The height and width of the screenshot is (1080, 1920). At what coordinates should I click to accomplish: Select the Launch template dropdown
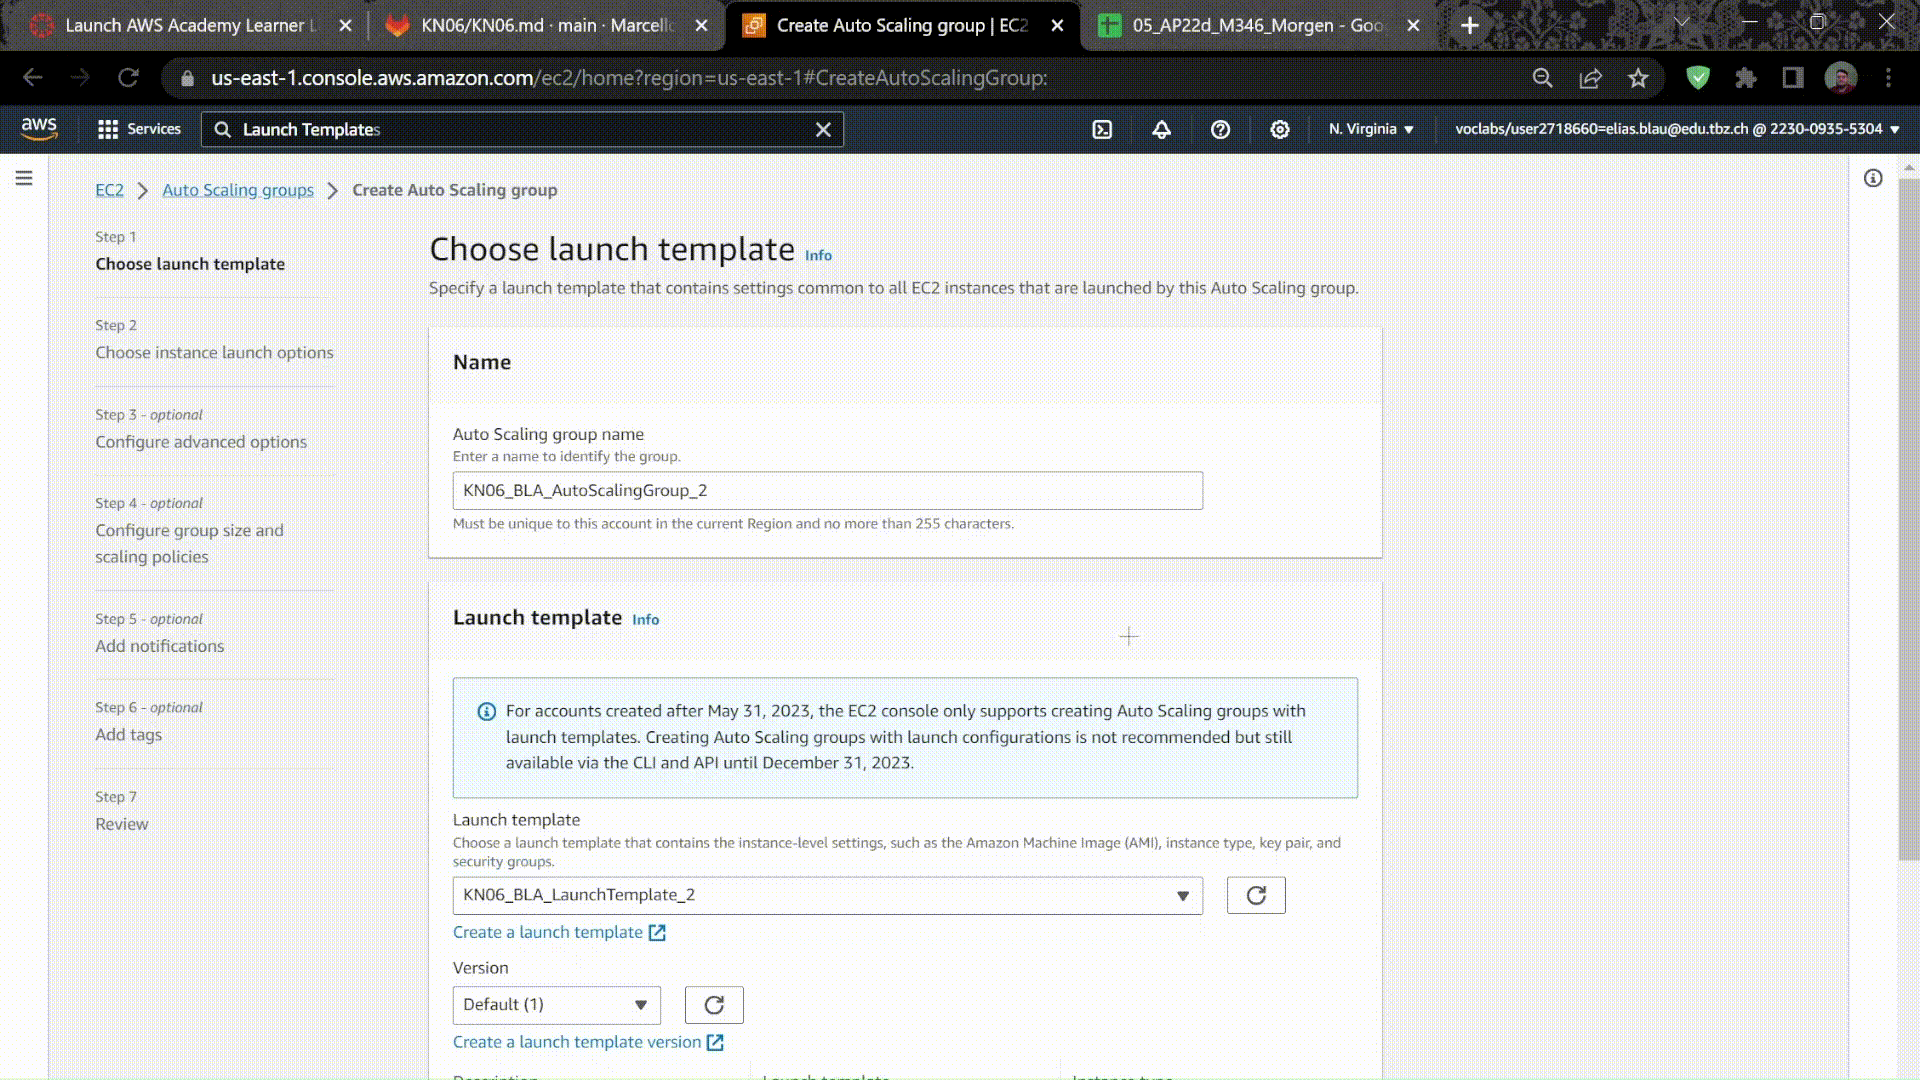[828, 894]
